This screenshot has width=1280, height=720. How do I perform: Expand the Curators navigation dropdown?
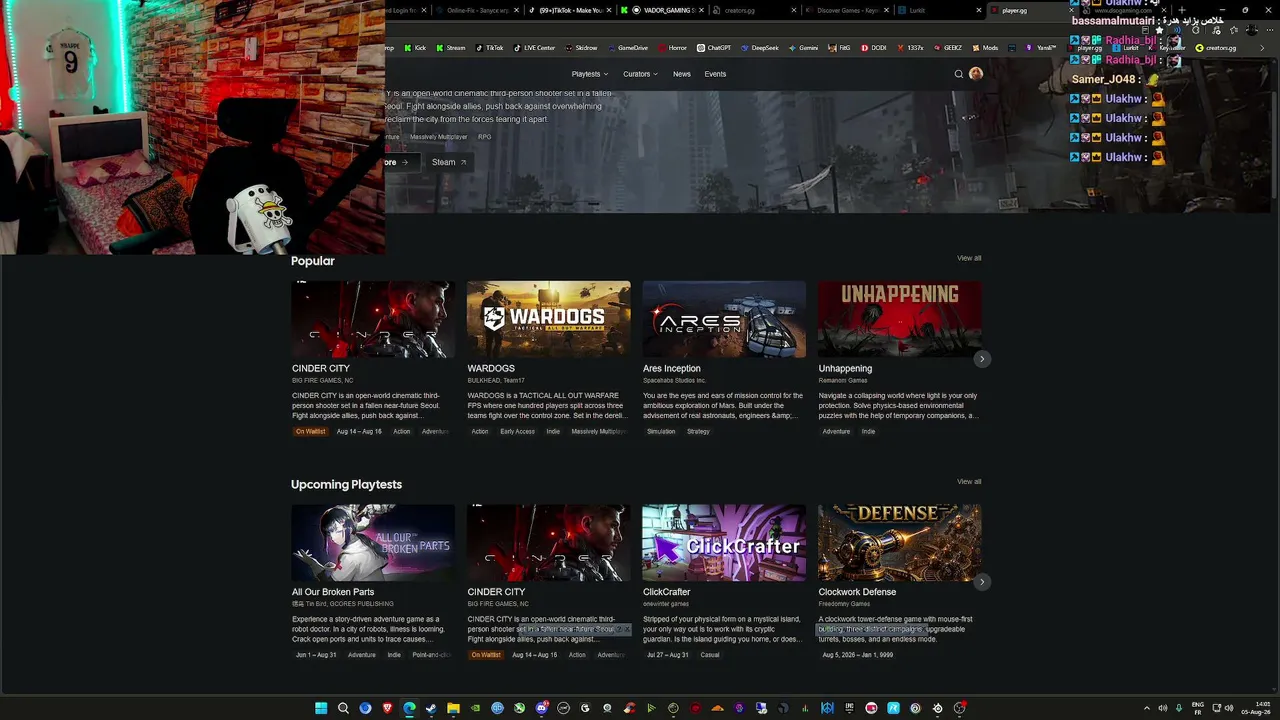tap(640, 74)
